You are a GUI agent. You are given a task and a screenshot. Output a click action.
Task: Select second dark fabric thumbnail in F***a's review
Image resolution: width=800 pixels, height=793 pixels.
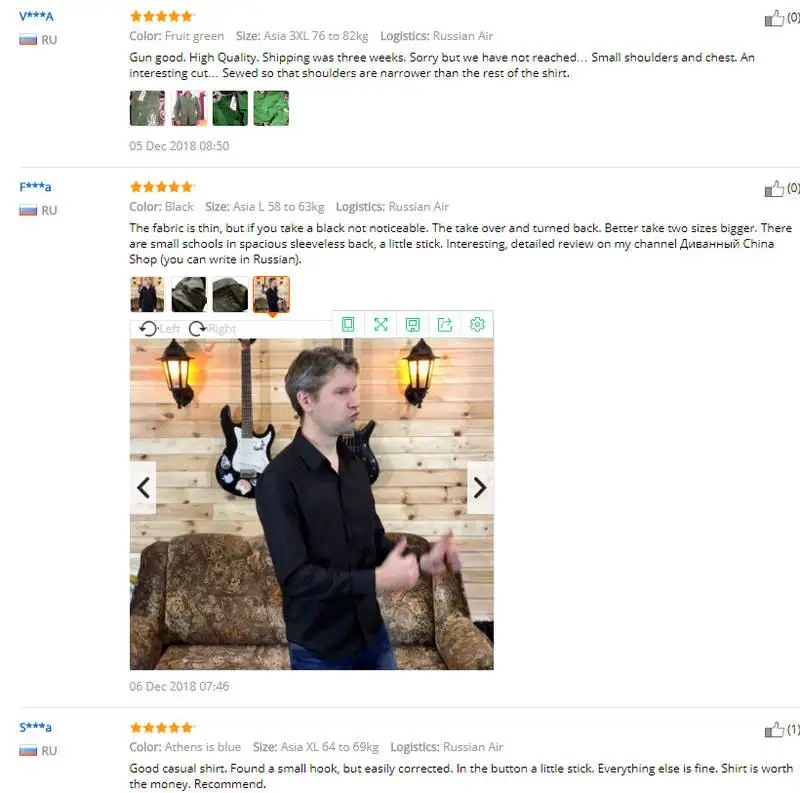point(189,294)
